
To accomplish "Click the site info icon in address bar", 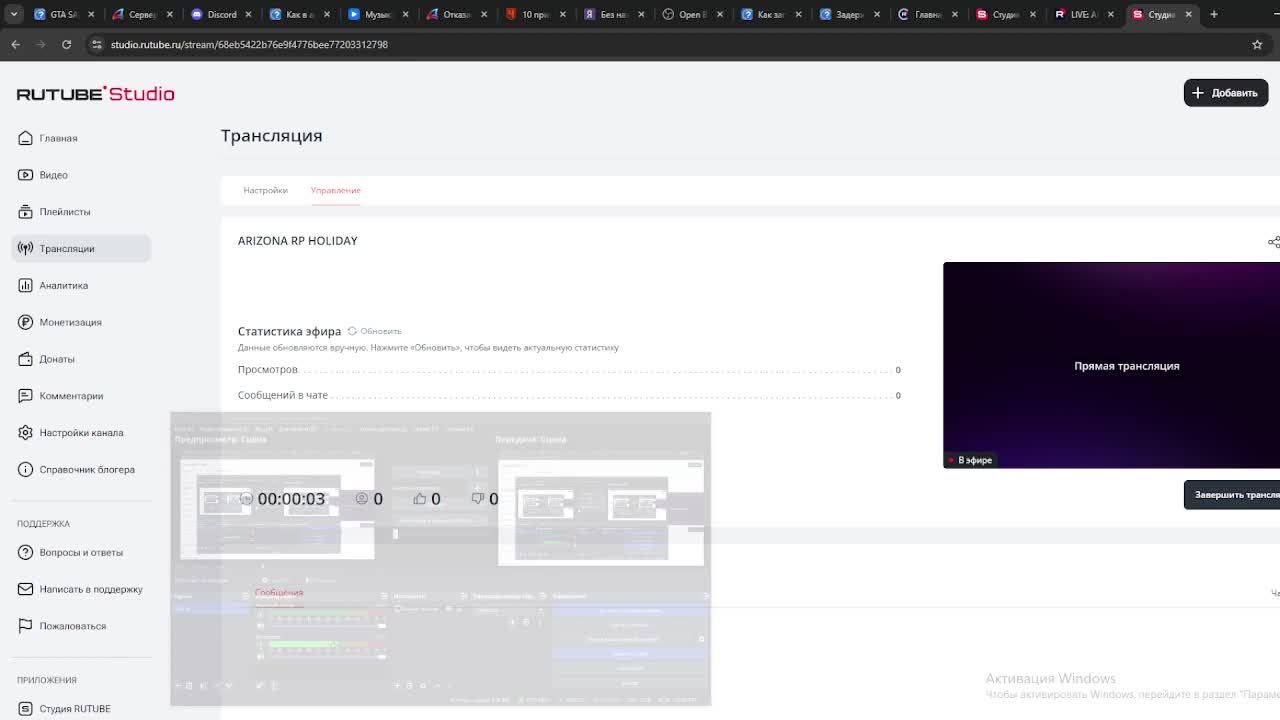I will [96, 44].
